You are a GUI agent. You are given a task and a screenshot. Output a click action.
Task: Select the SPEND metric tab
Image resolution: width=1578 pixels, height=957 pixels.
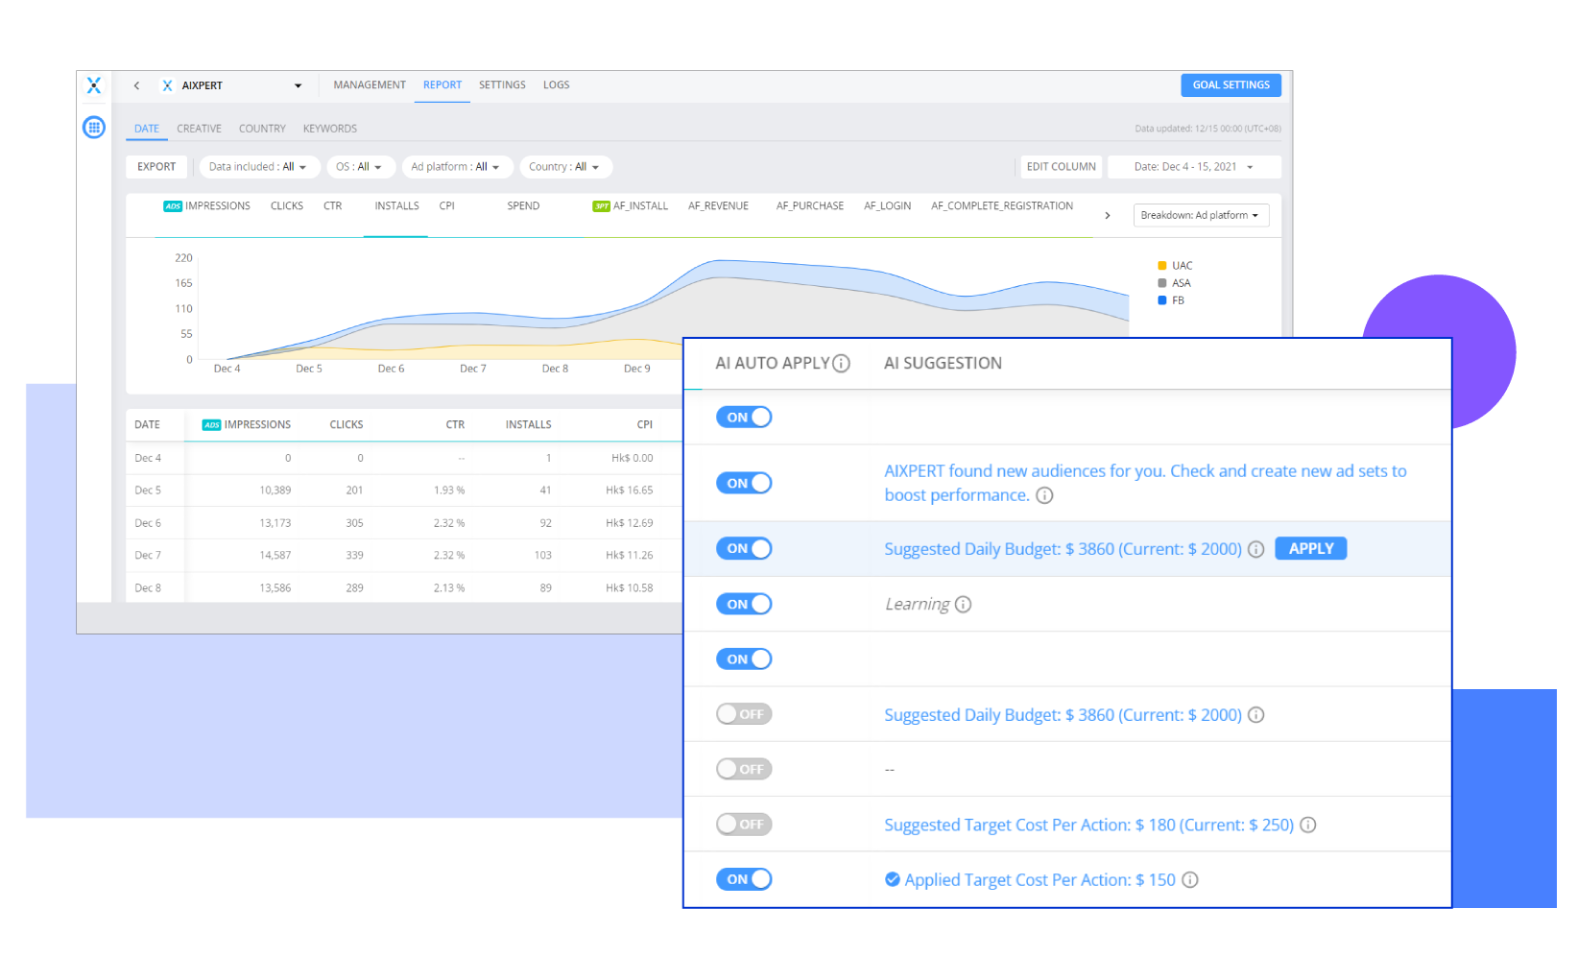click(x=523, y=206)
